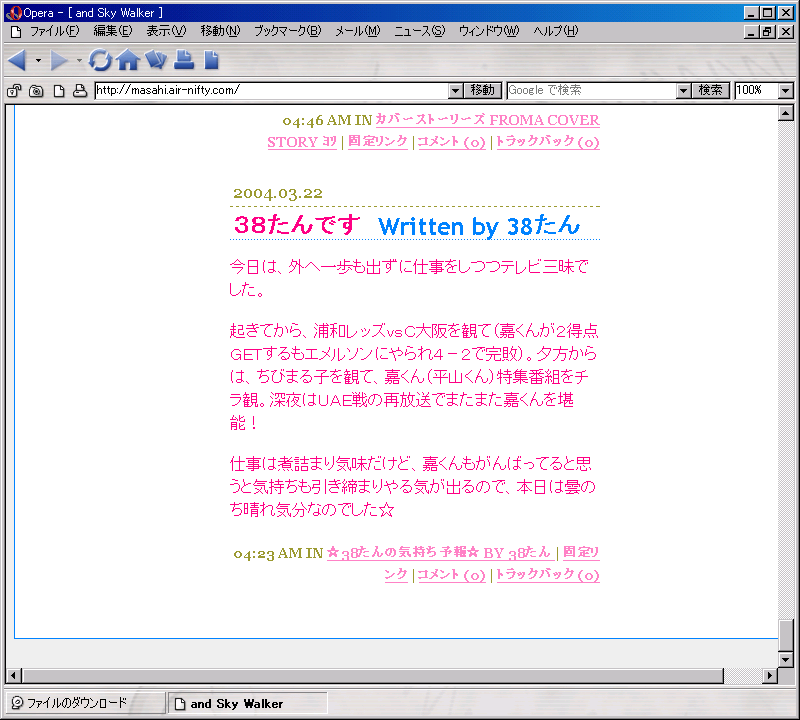Viewport: 800px width, 720px height.
Task: Click the post title 38たんです
Action: (297, 225)
